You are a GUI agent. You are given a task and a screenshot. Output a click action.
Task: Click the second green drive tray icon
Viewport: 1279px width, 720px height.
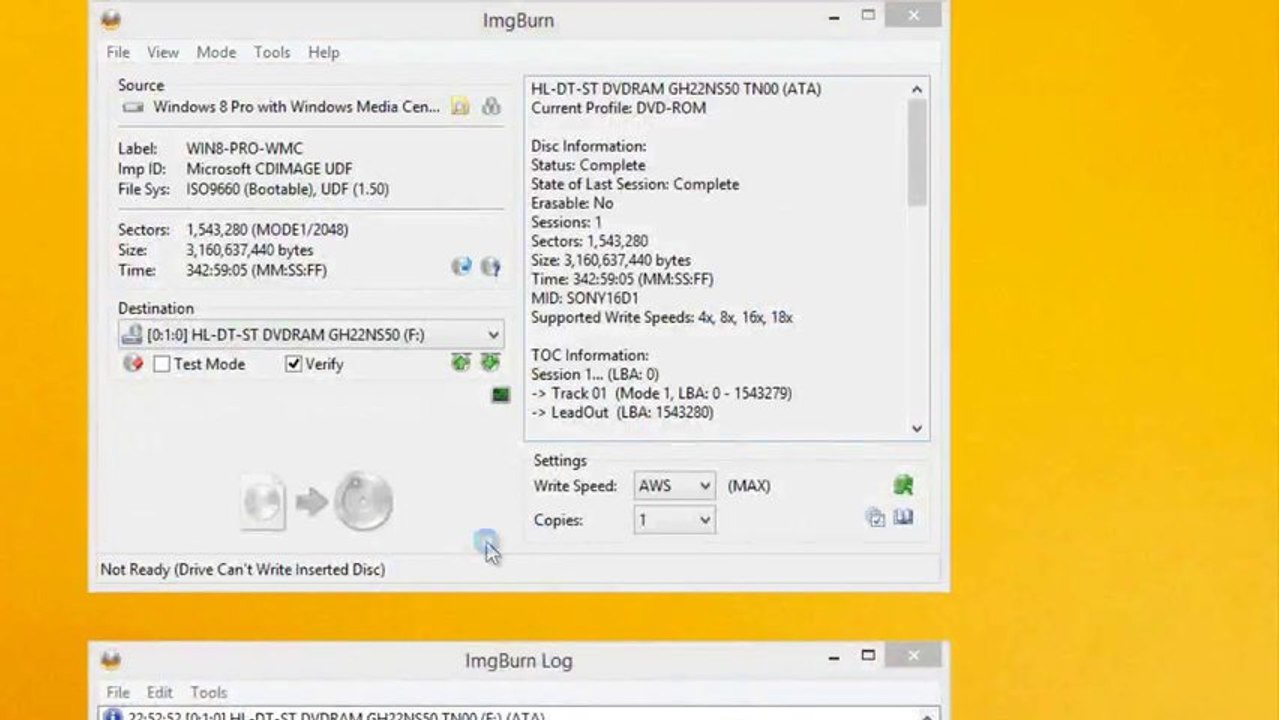[490, 362]
